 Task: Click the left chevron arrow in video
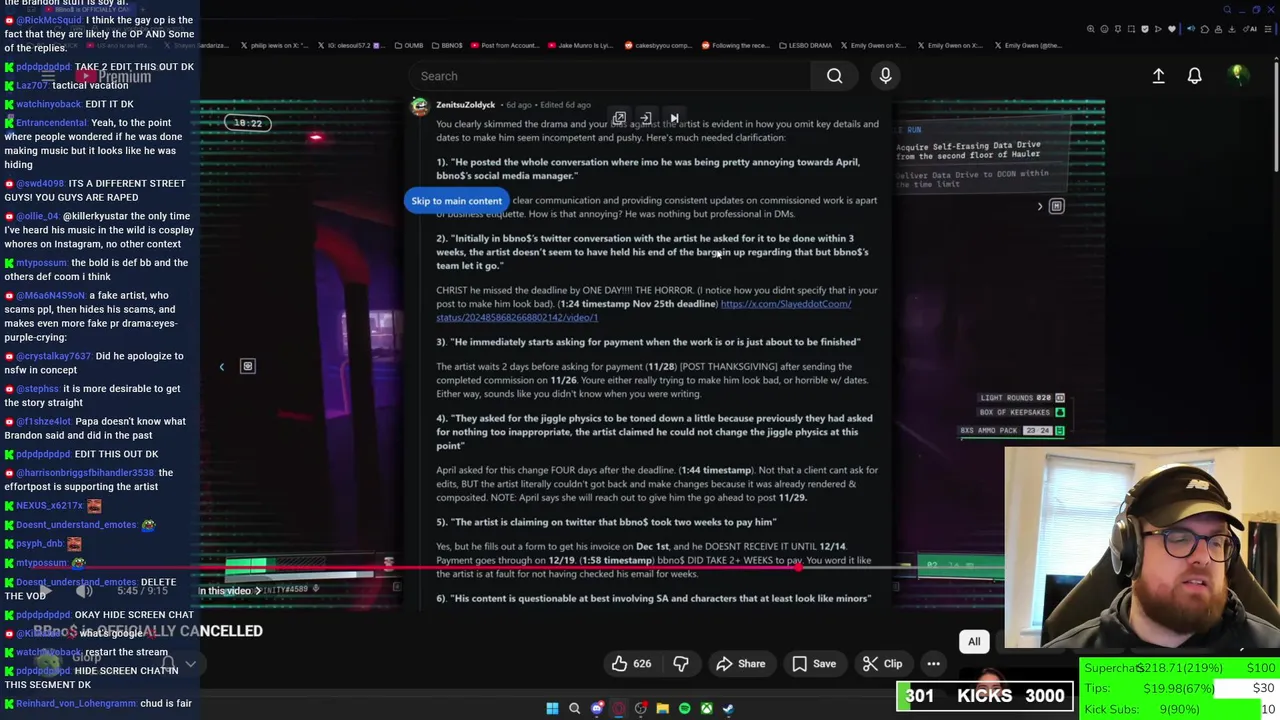click(222, 367)
